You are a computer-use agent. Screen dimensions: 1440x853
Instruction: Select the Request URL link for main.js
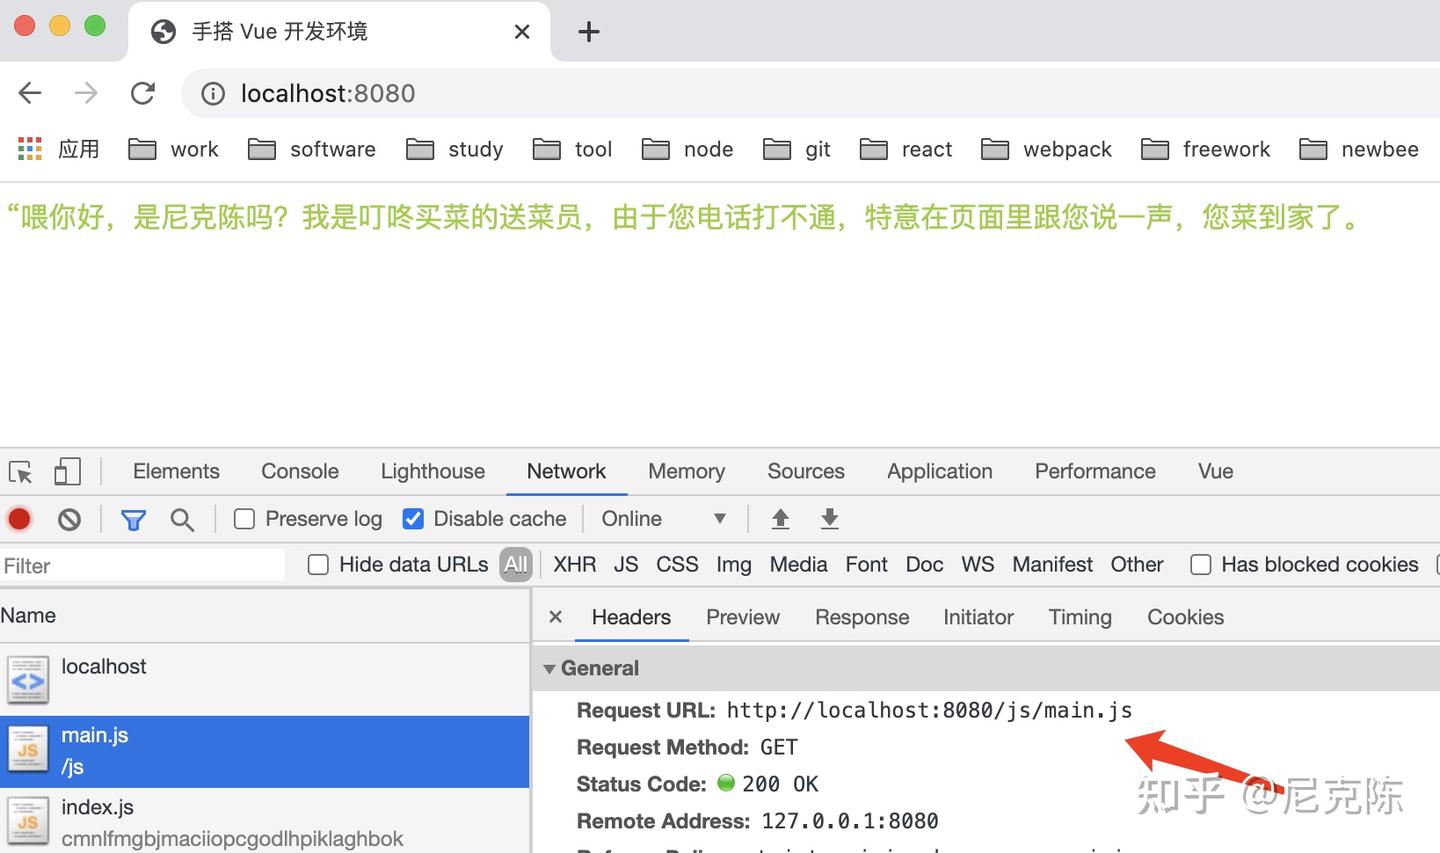(929, 710)
